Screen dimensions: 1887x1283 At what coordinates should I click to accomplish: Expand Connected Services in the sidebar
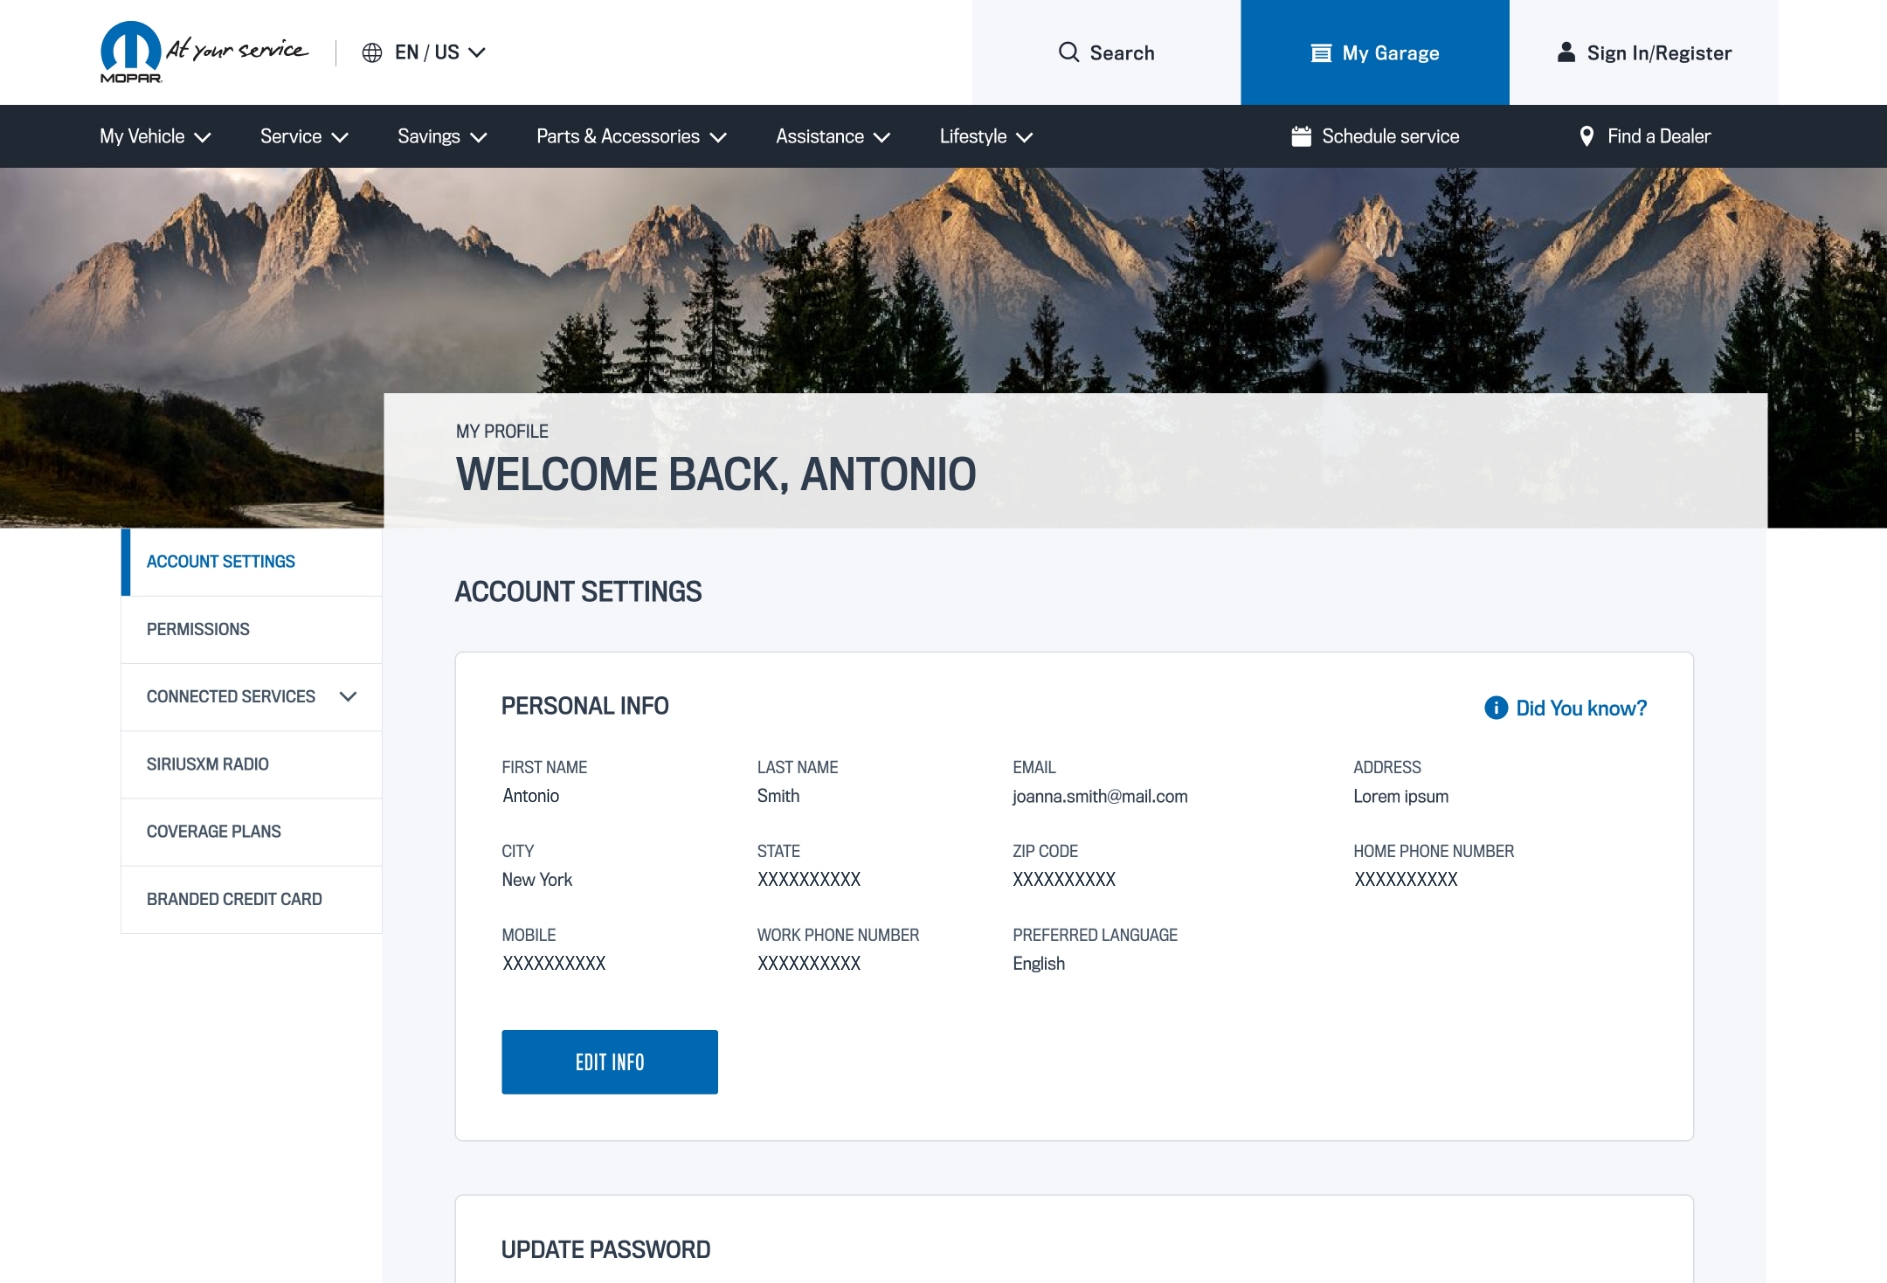[348, 697]
